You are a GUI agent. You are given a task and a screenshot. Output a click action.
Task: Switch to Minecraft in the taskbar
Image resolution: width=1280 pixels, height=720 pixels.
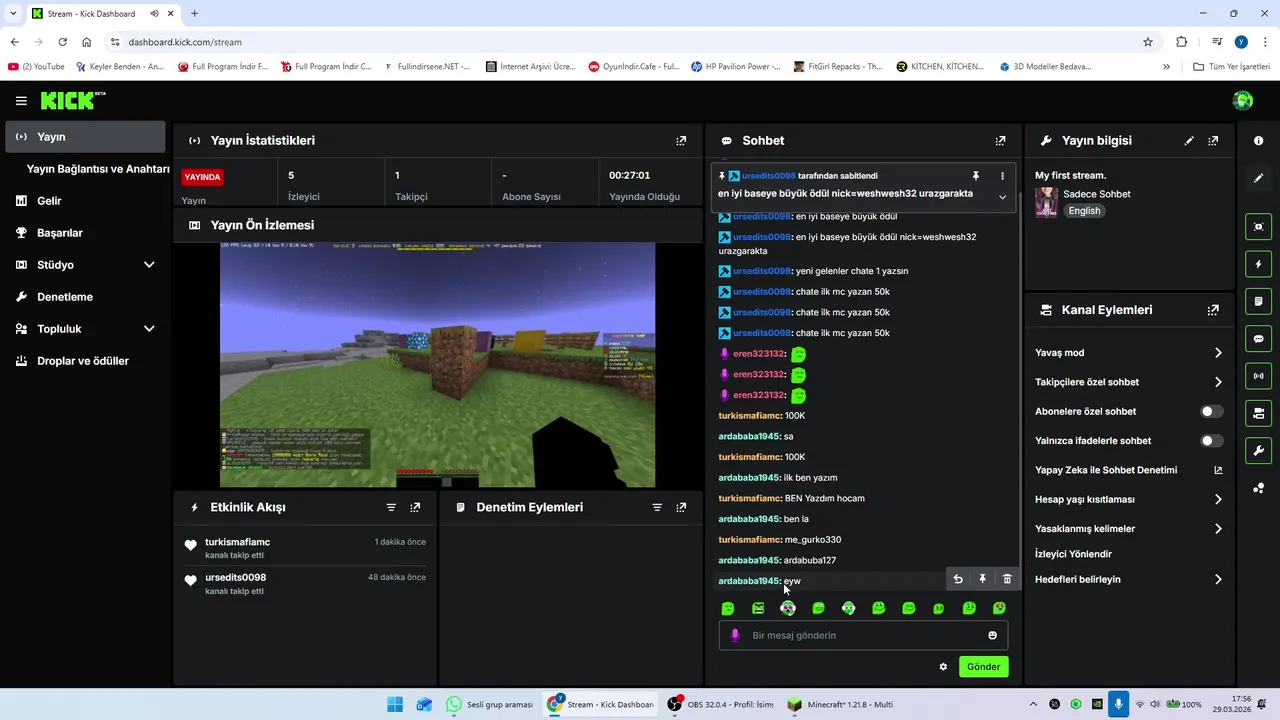pos(840,704)
